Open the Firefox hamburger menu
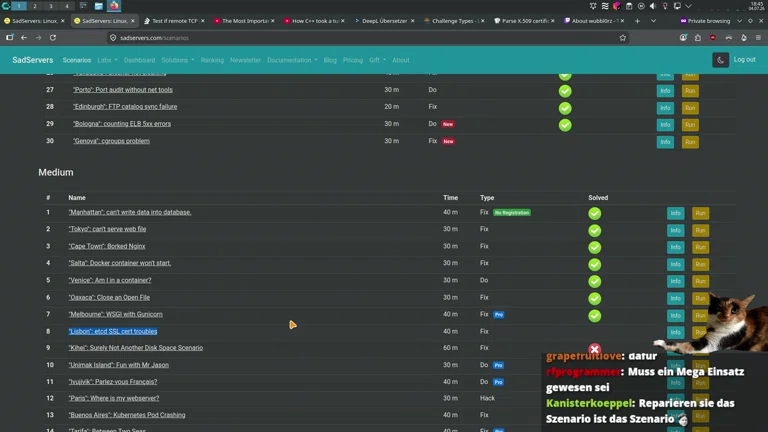 click(x=758, y=38)
